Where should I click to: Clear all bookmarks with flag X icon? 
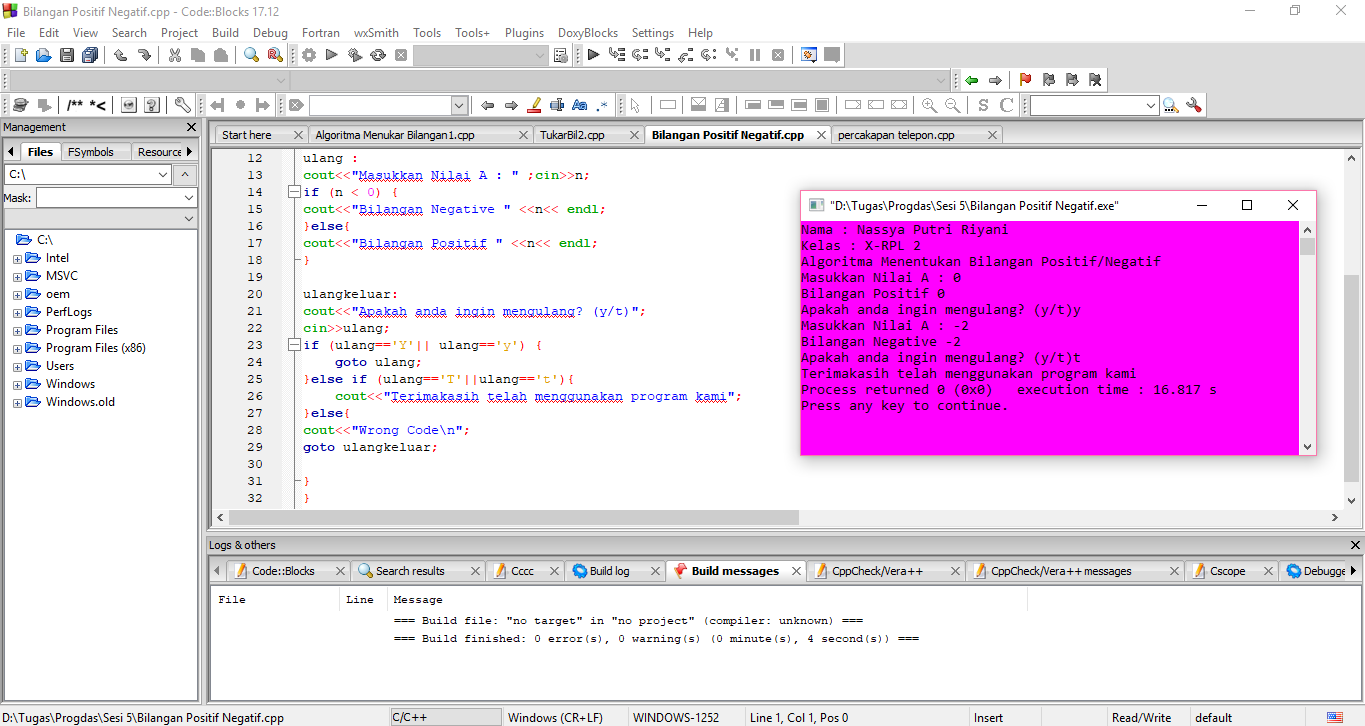tap(1095, 80)
